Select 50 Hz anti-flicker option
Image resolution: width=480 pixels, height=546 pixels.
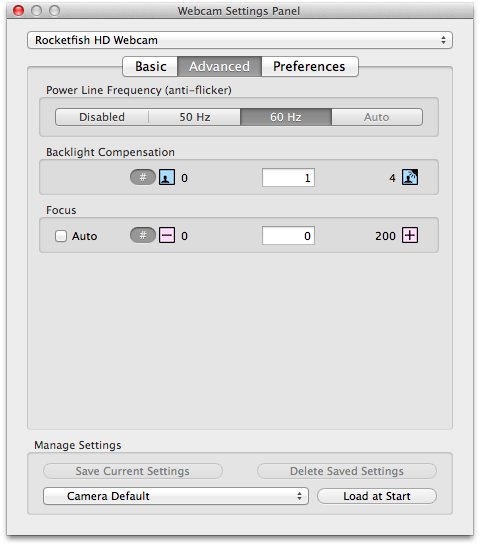pos(194,117)
